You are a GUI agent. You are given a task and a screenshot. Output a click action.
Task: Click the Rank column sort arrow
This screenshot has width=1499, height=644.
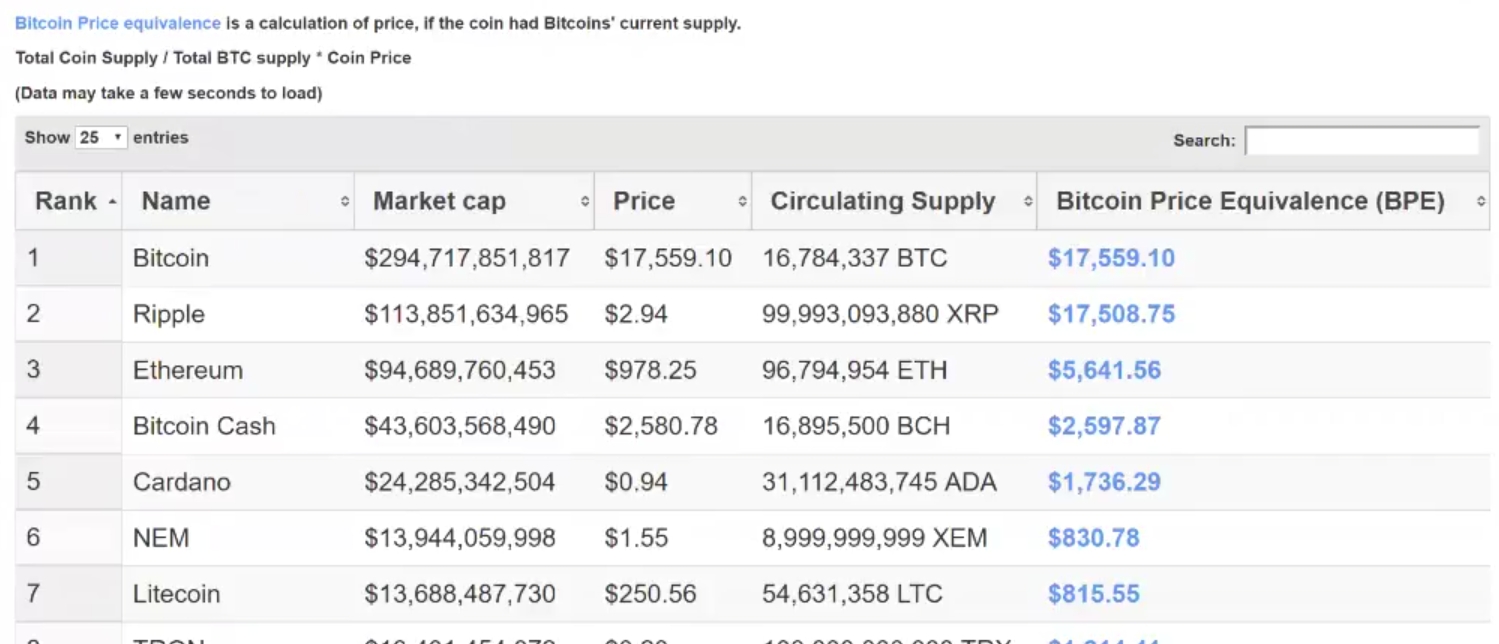pos(110,201)
